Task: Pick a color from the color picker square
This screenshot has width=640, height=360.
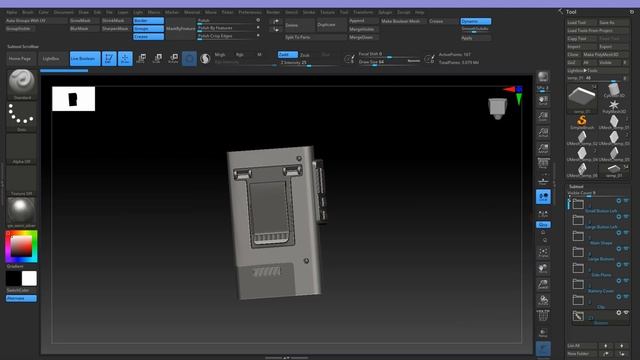Action: (x=21, y=247)
